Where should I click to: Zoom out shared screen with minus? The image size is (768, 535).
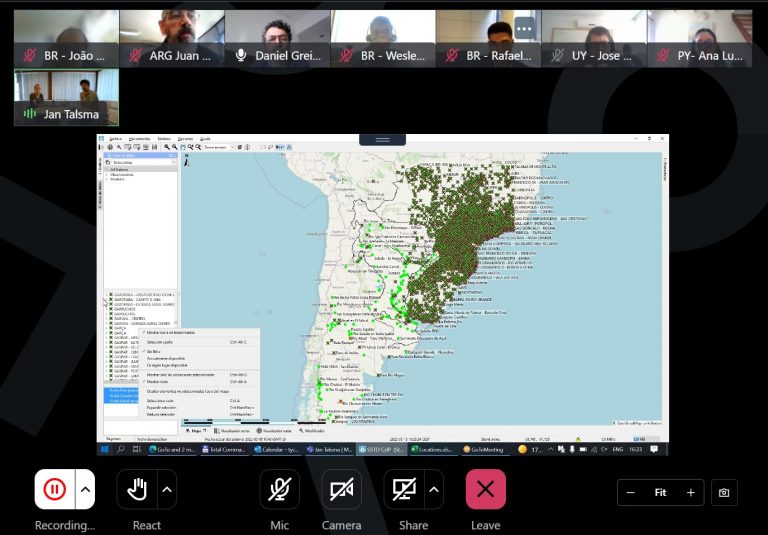[631, 492]
